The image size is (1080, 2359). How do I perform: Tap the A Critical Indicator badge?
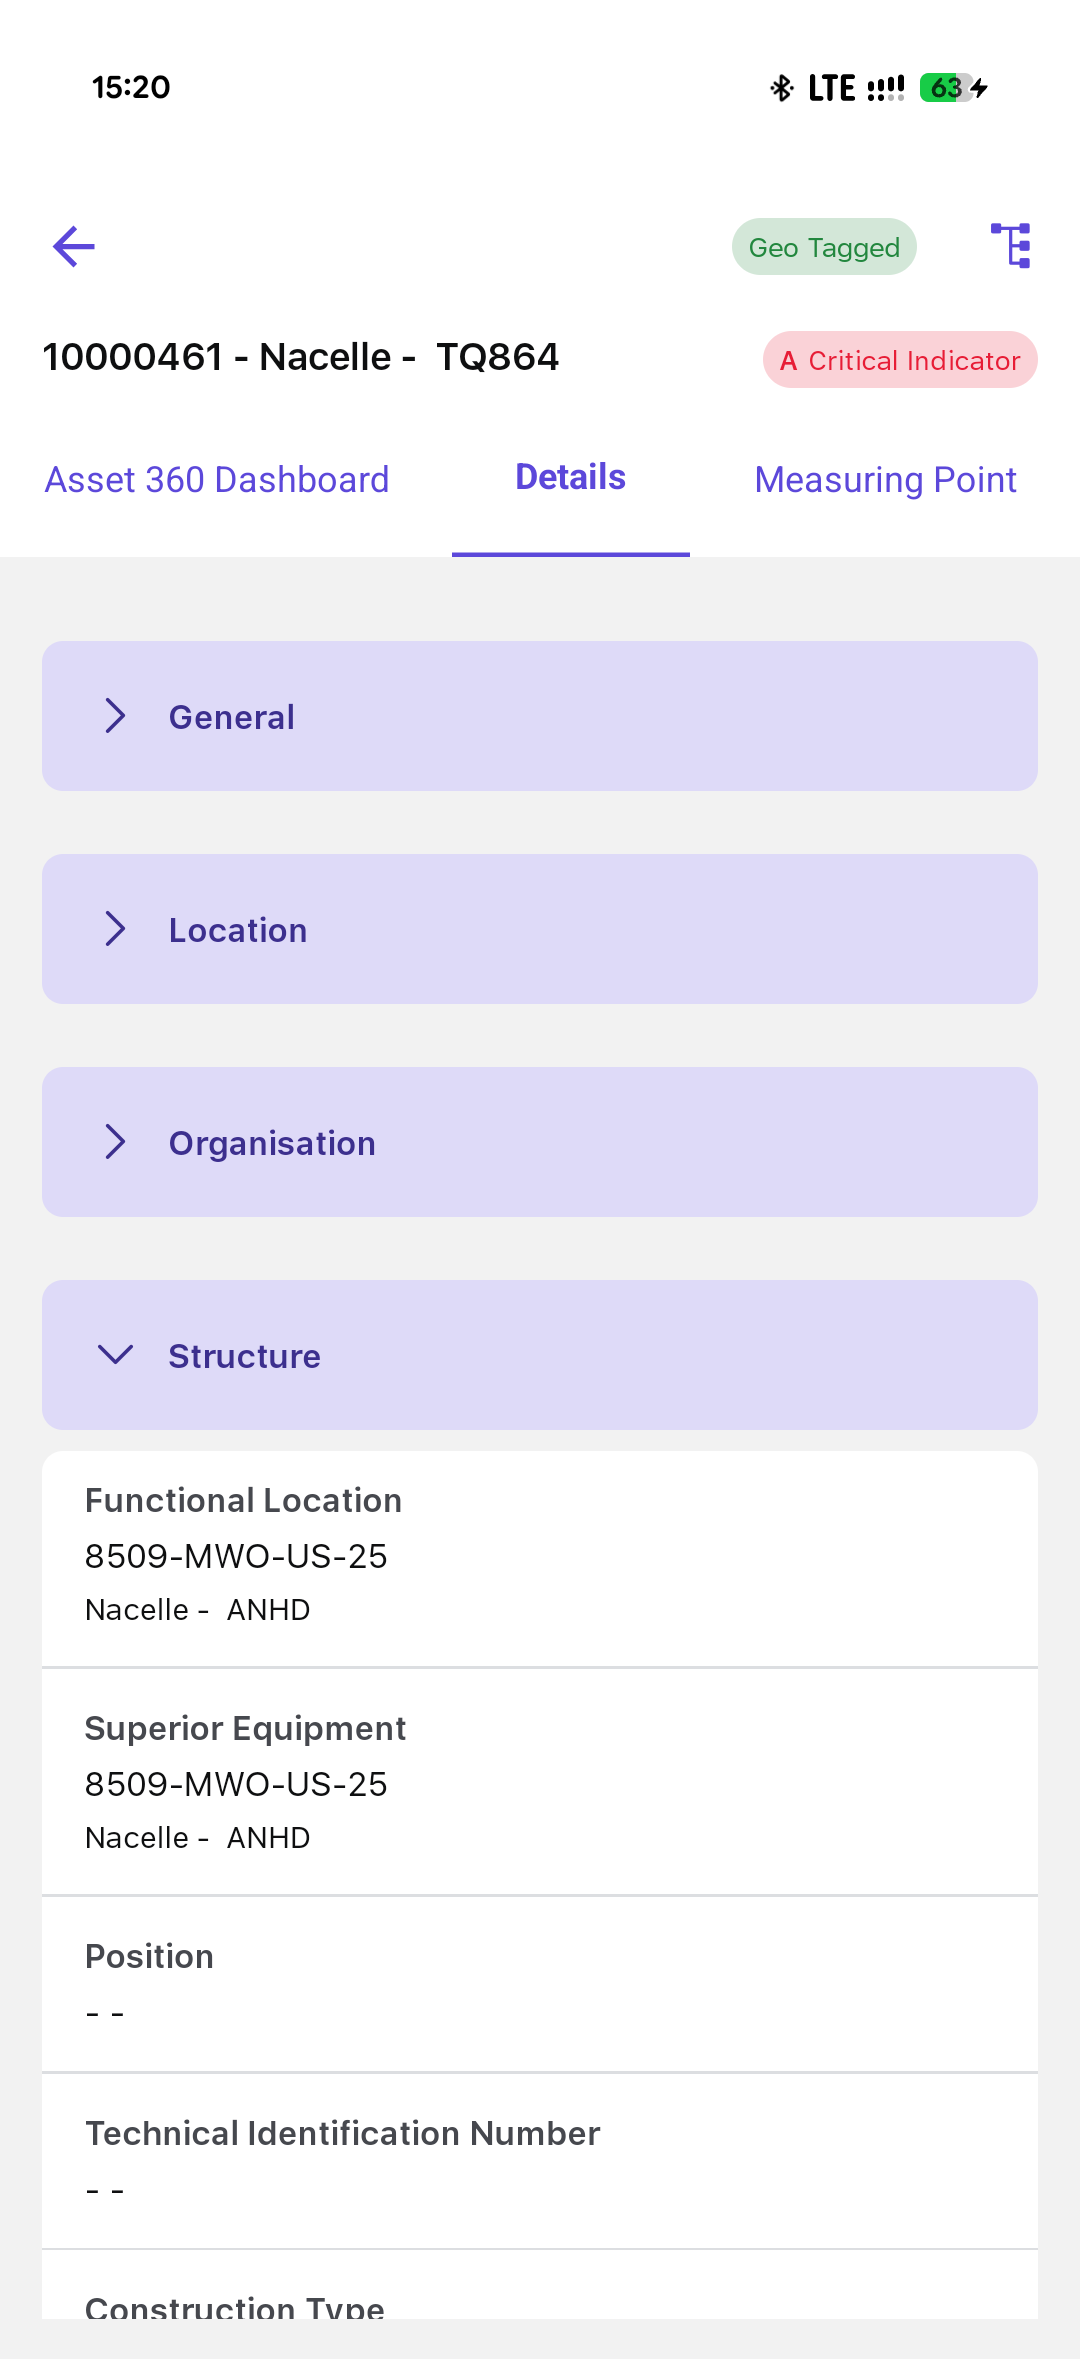point(900,360)
